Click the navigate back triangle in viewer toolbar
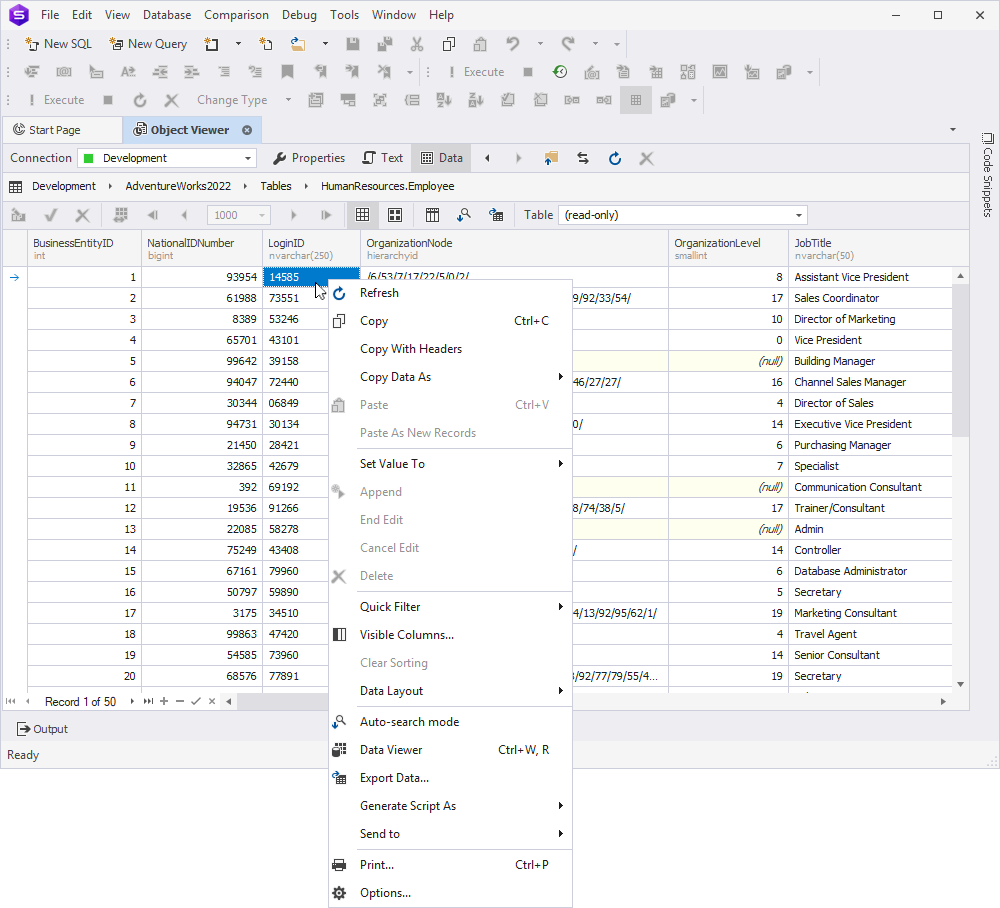This screenshot has height=908, width=1000. [x=487, y=158]
